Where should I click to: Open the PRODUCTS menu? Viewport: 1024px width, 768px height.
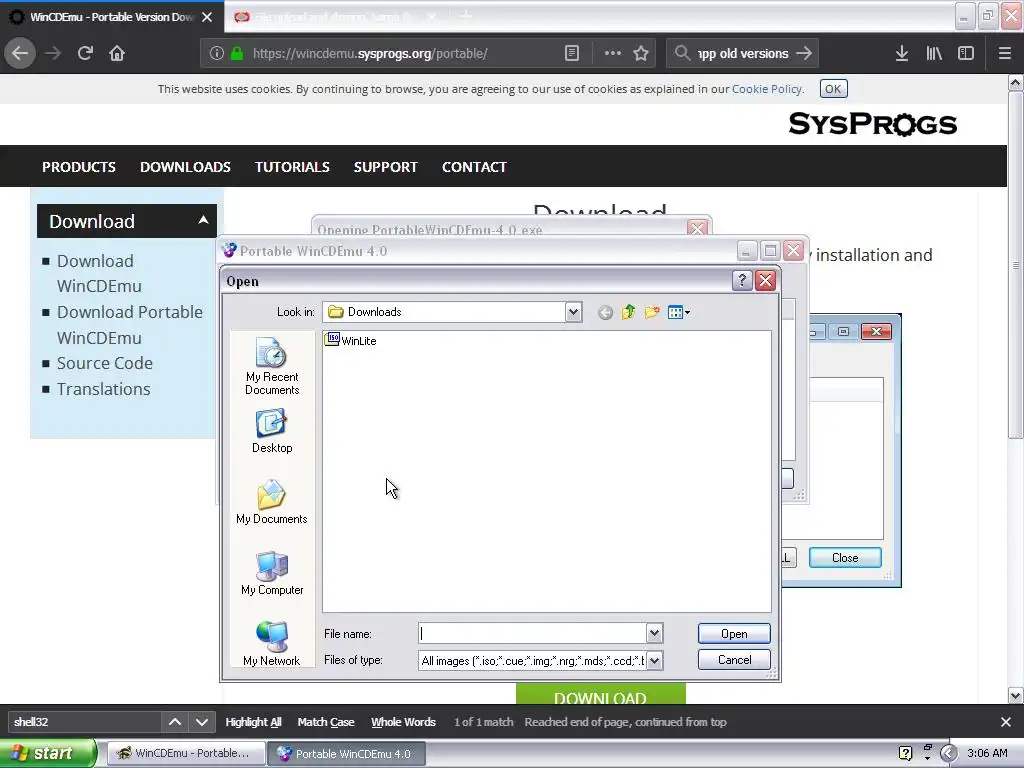point(78,167)
